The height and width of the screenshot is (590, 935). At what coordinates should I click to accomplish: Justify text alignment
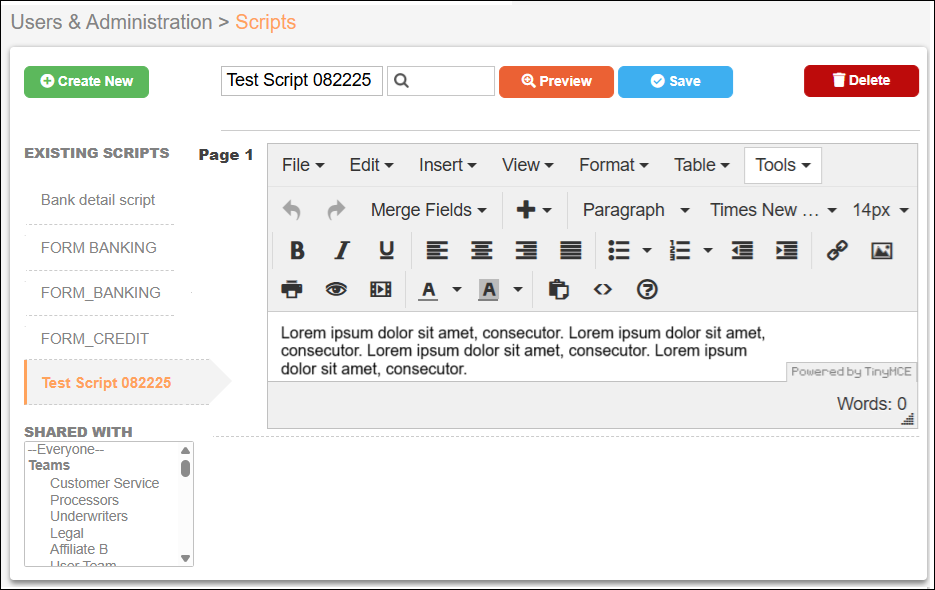[x=571, y=251]
